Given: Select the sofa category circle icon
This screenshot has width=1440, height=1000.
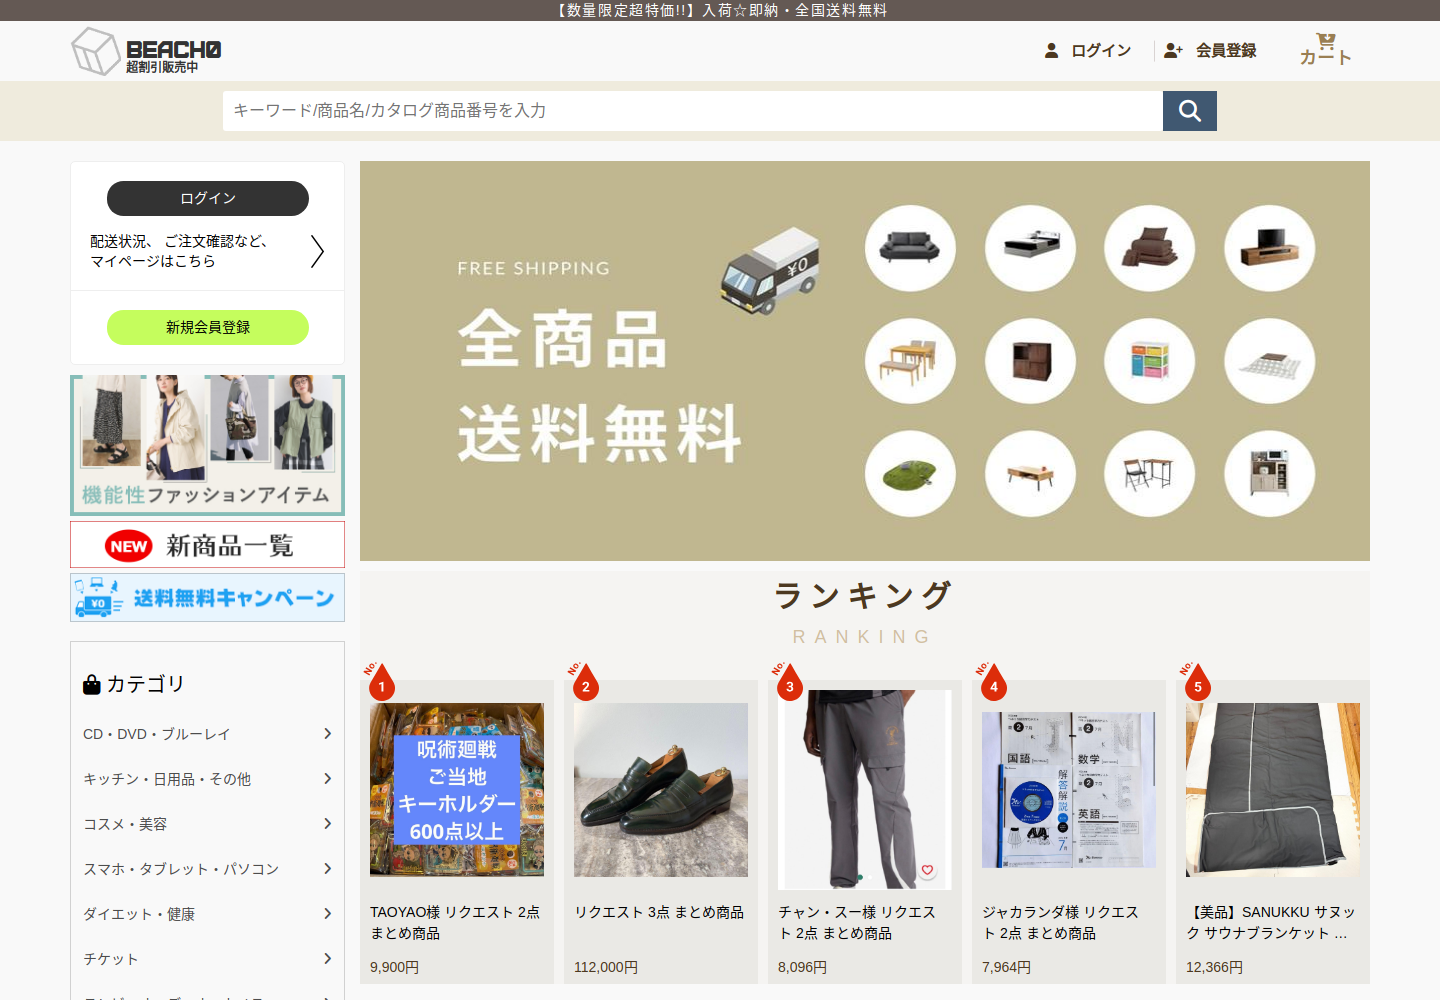Looking at the screenshot, I should click(910, 248).
